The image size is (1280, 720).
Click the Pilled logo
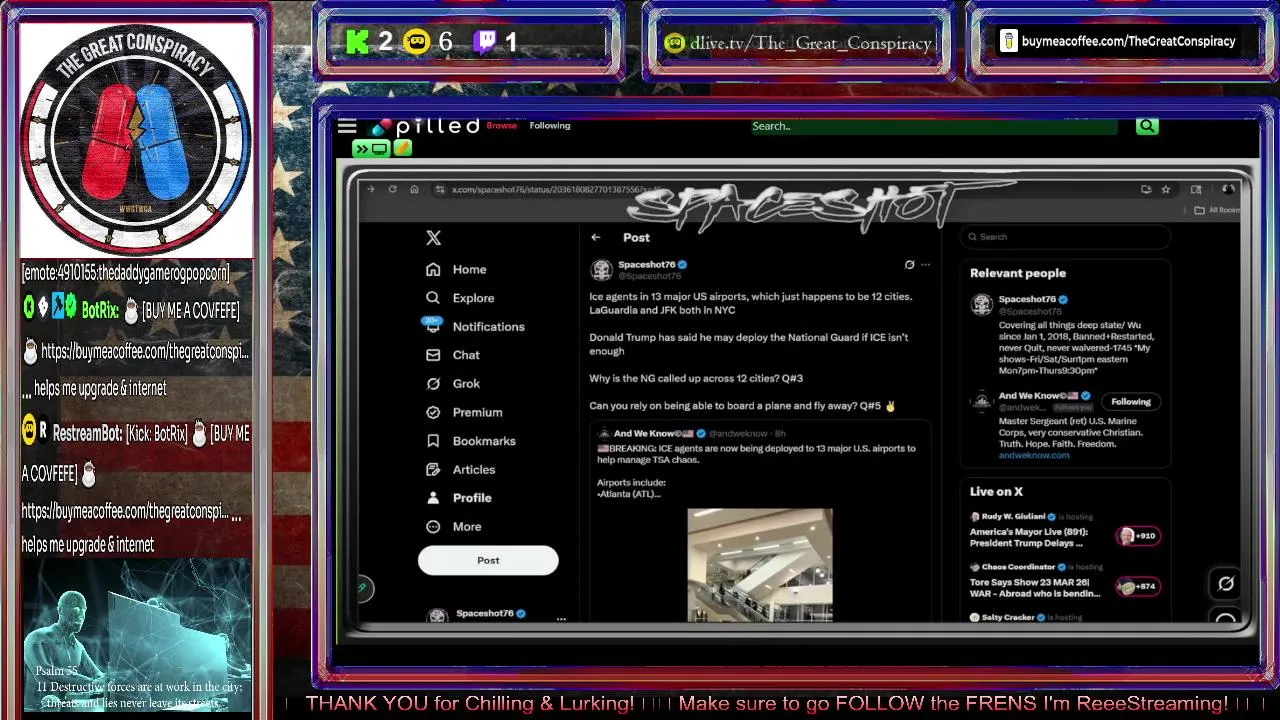tap(426, 126)
